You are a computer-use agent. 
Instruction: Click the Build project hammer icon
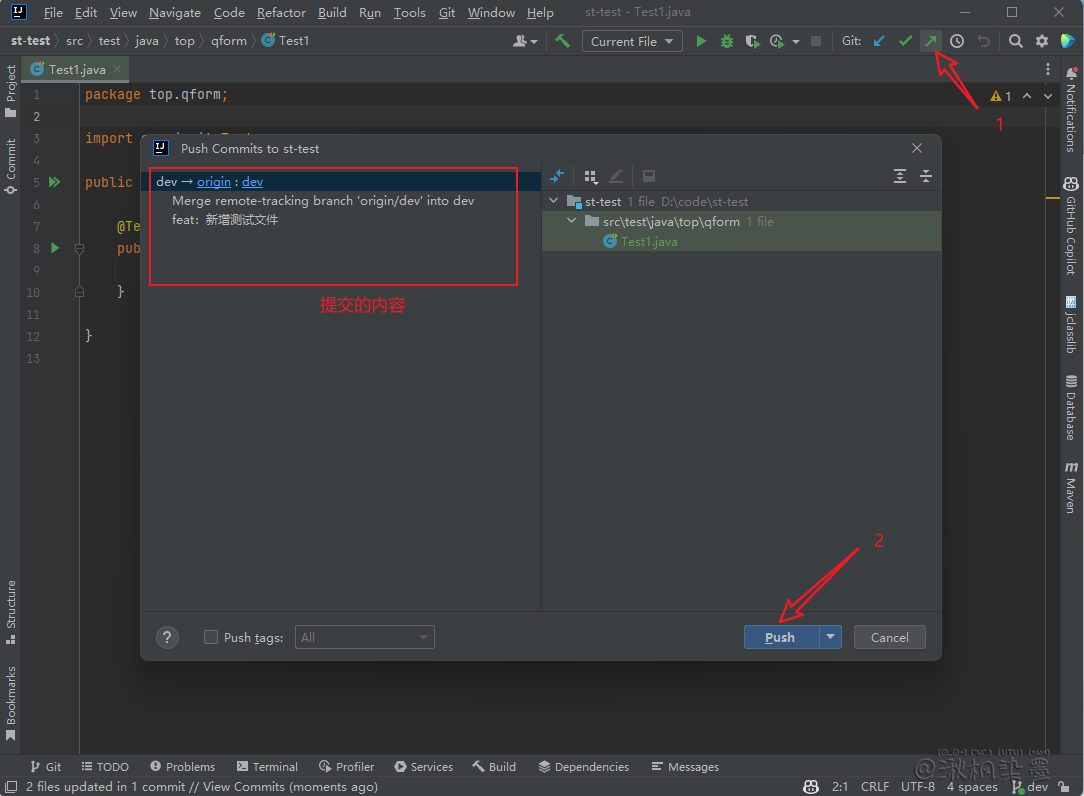(563, 41)
